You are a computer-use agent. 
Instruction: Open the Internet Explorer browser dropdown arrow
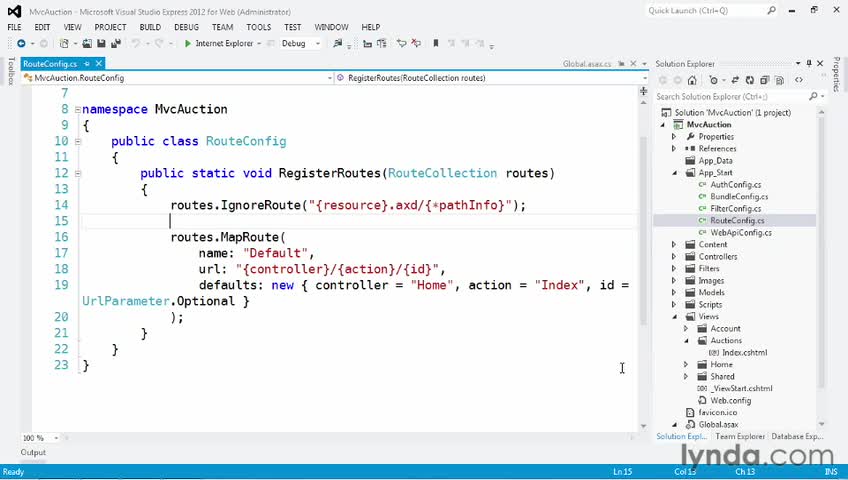259,43
